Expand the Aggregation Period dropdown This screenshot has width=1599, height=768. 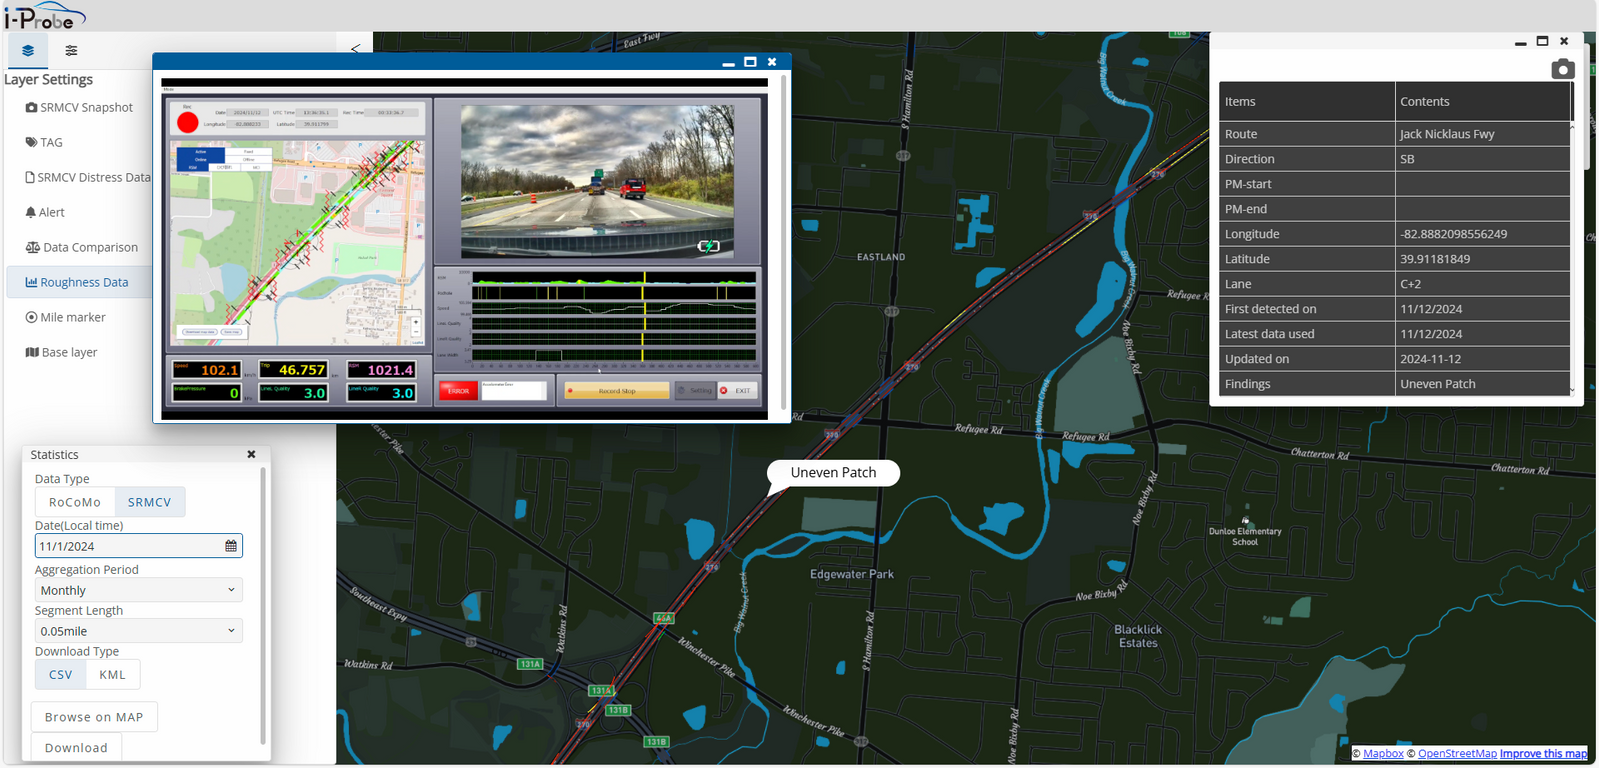click(x=138, y=590)
